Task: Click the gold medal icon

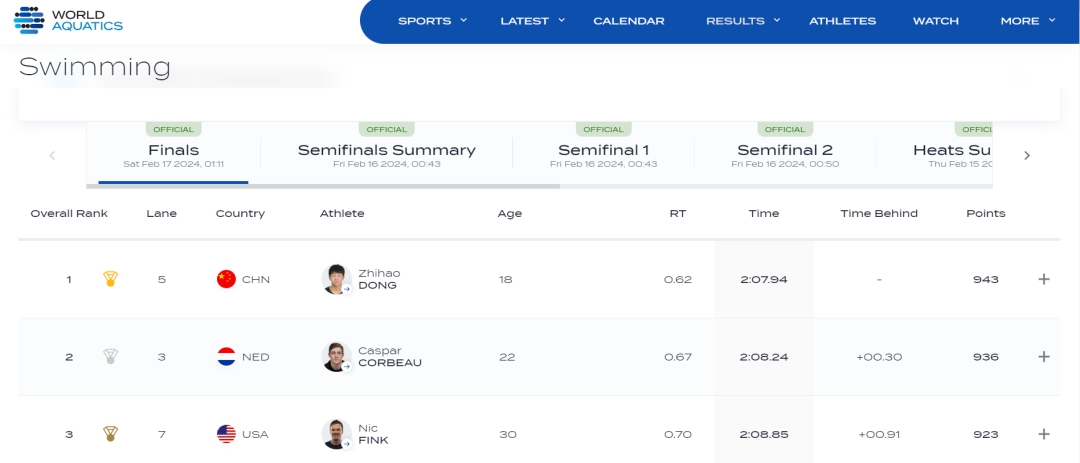Action: point(110,279)
